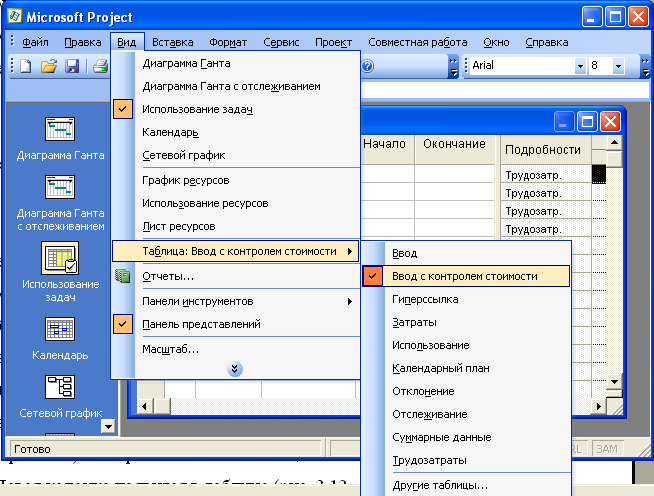Click the first Трудозатр. details row
Viewport: 654px width, 496px height.
(x=546, y=174)
